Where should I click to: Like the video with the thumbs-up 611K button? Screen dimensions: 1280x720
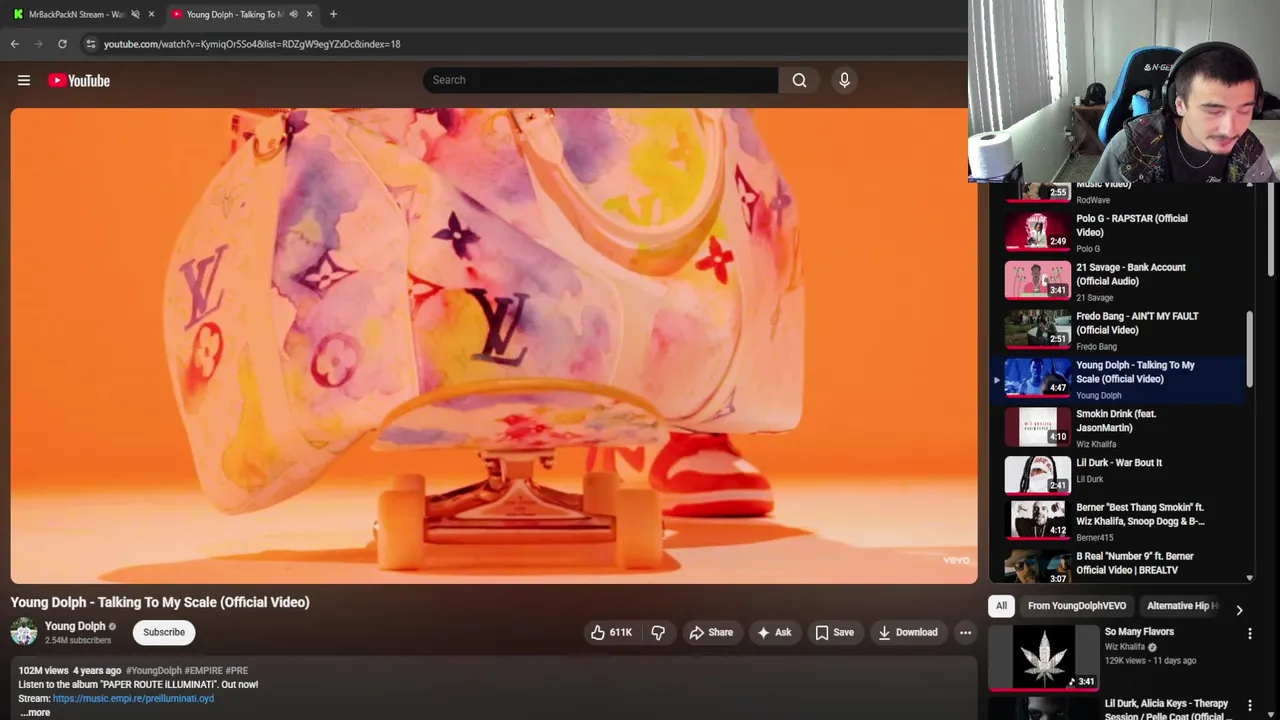tap(611, 632)
